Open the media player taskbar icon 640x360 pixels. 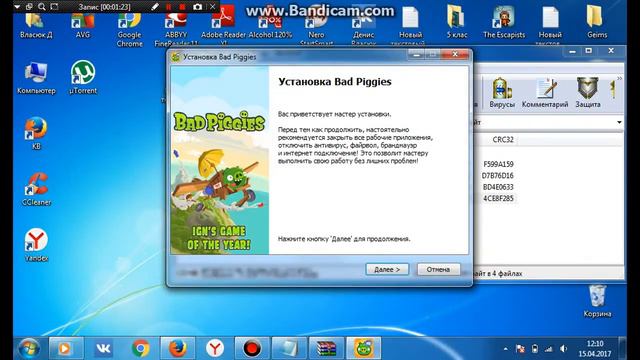pos(66,348)
